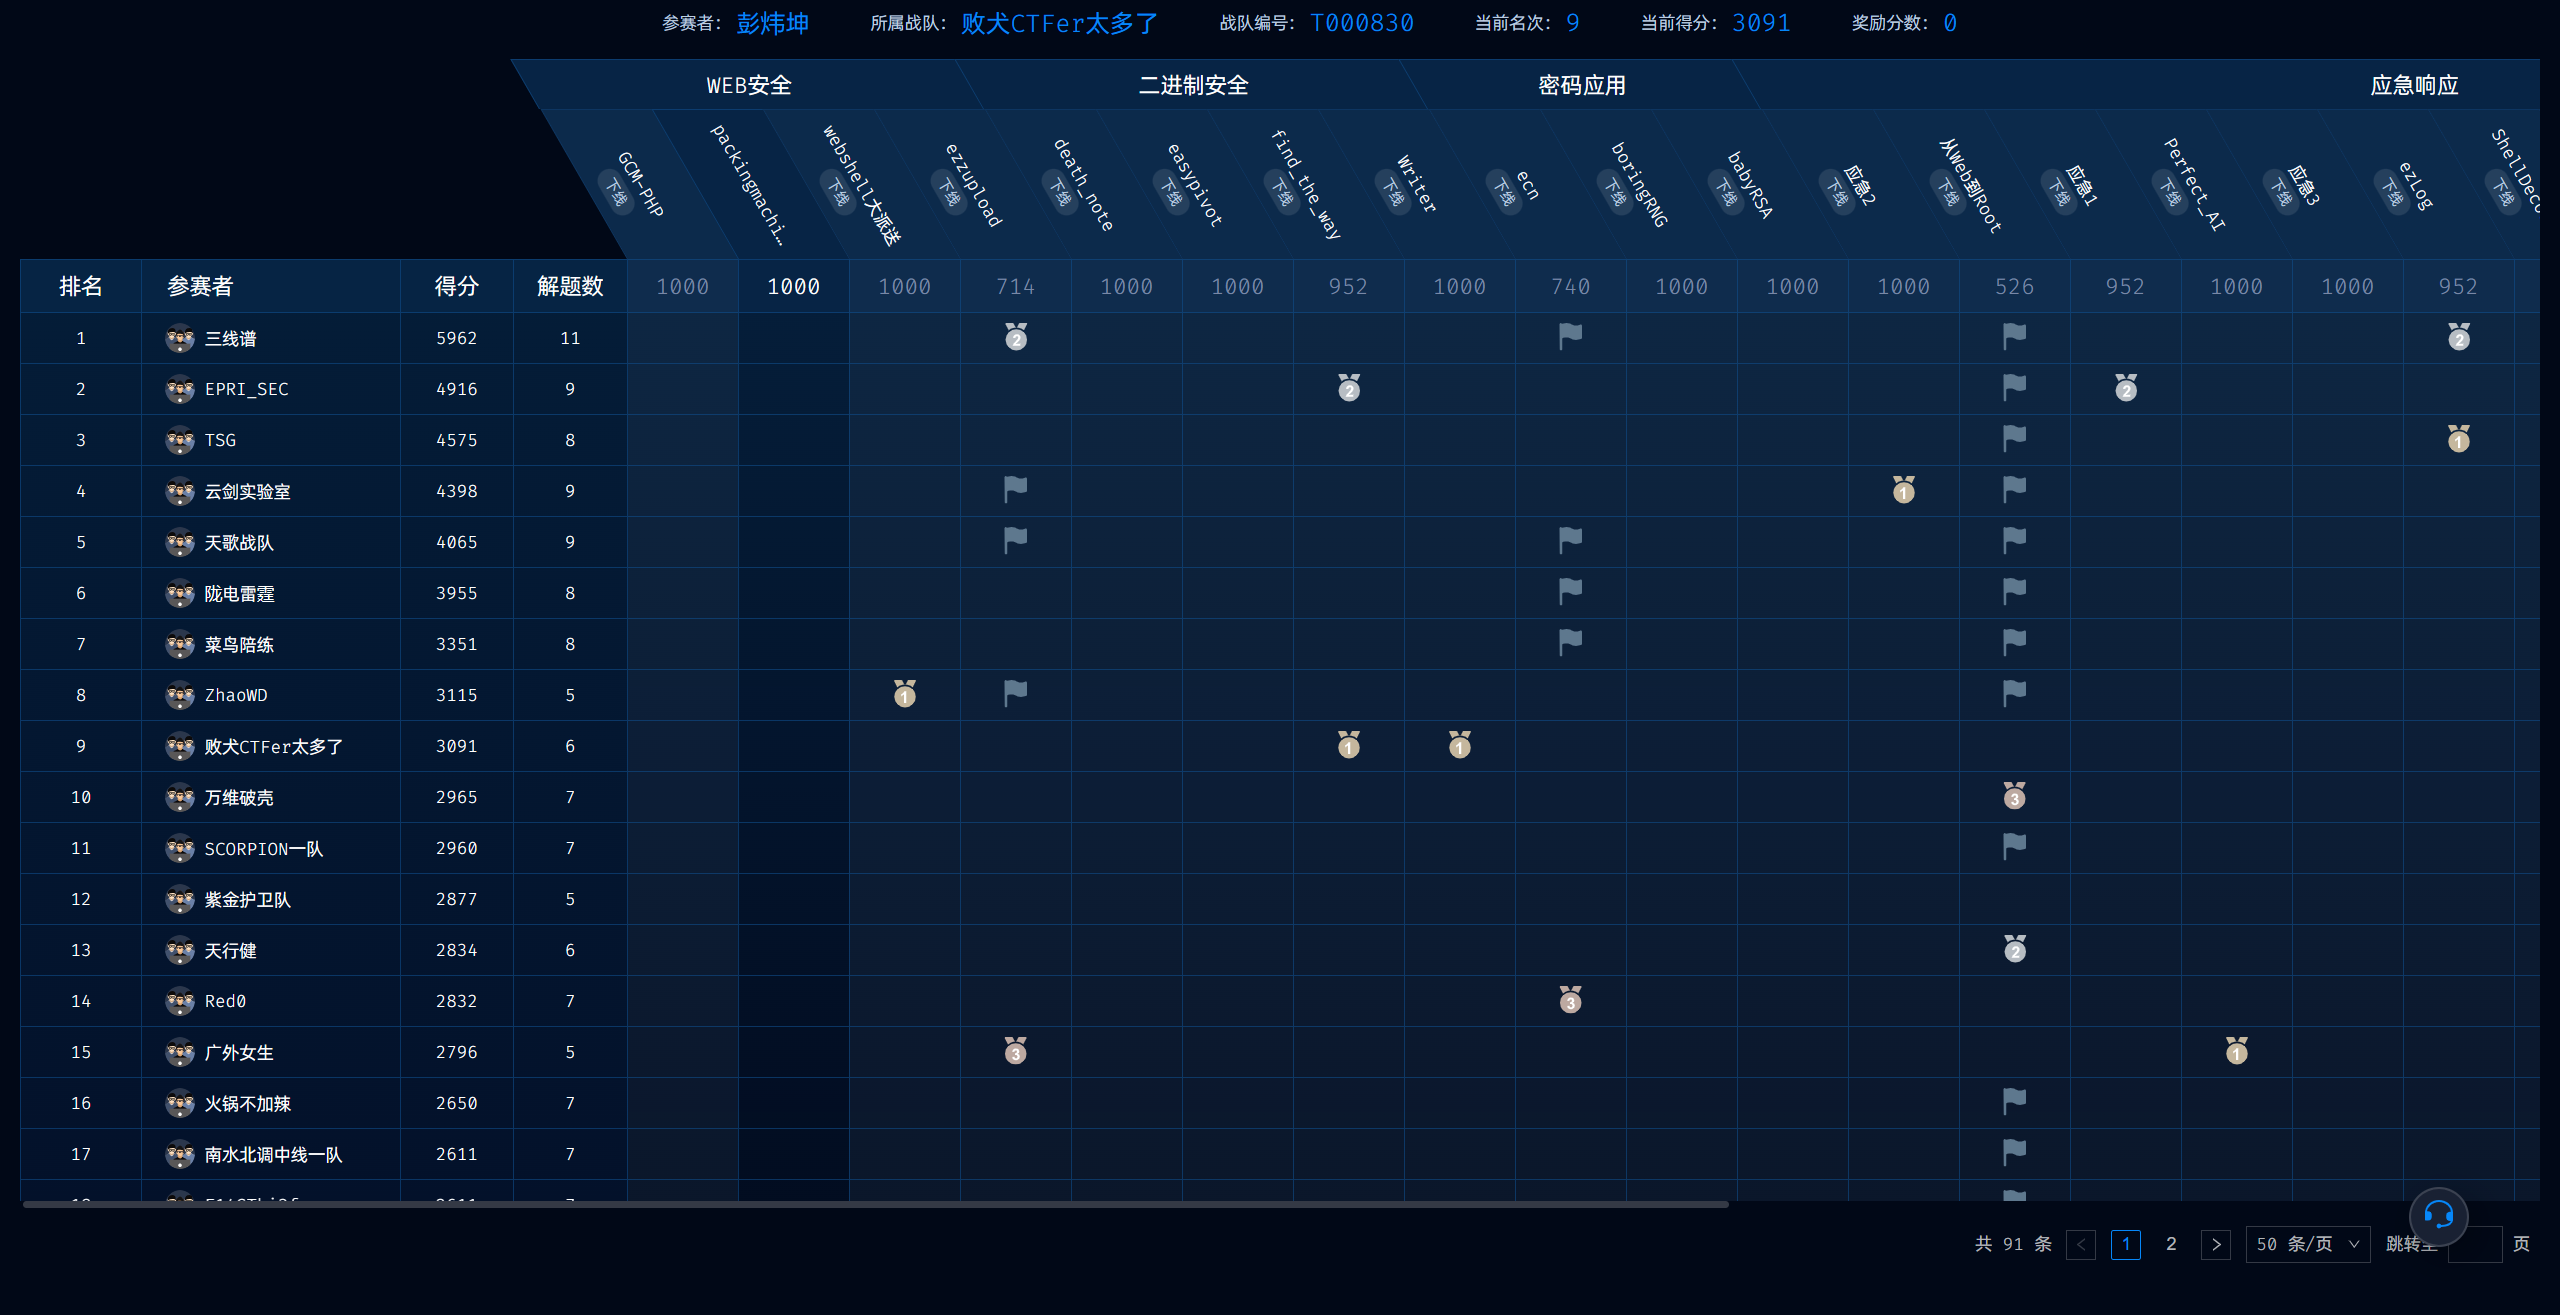Screen dimensions: 2560x1315
Task: Click the 二进制安全 category header
Action: coord(1193,85)
